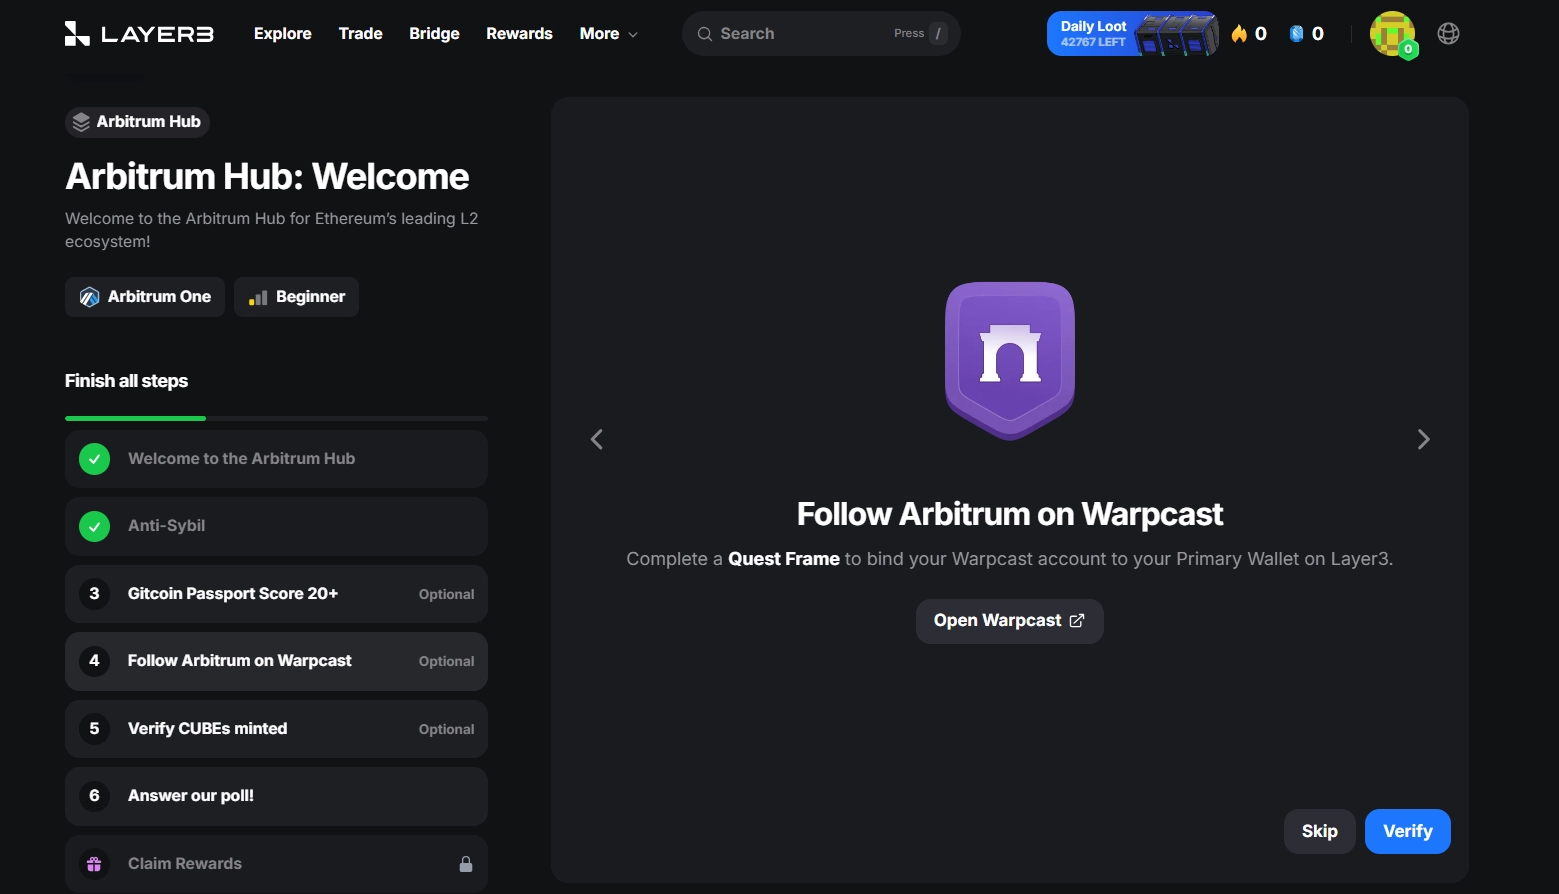This screenshot has height=894, width=1559.
Task: Open the Daily Loot banner
Action: pyautogui.click(x=1133, y=34)
